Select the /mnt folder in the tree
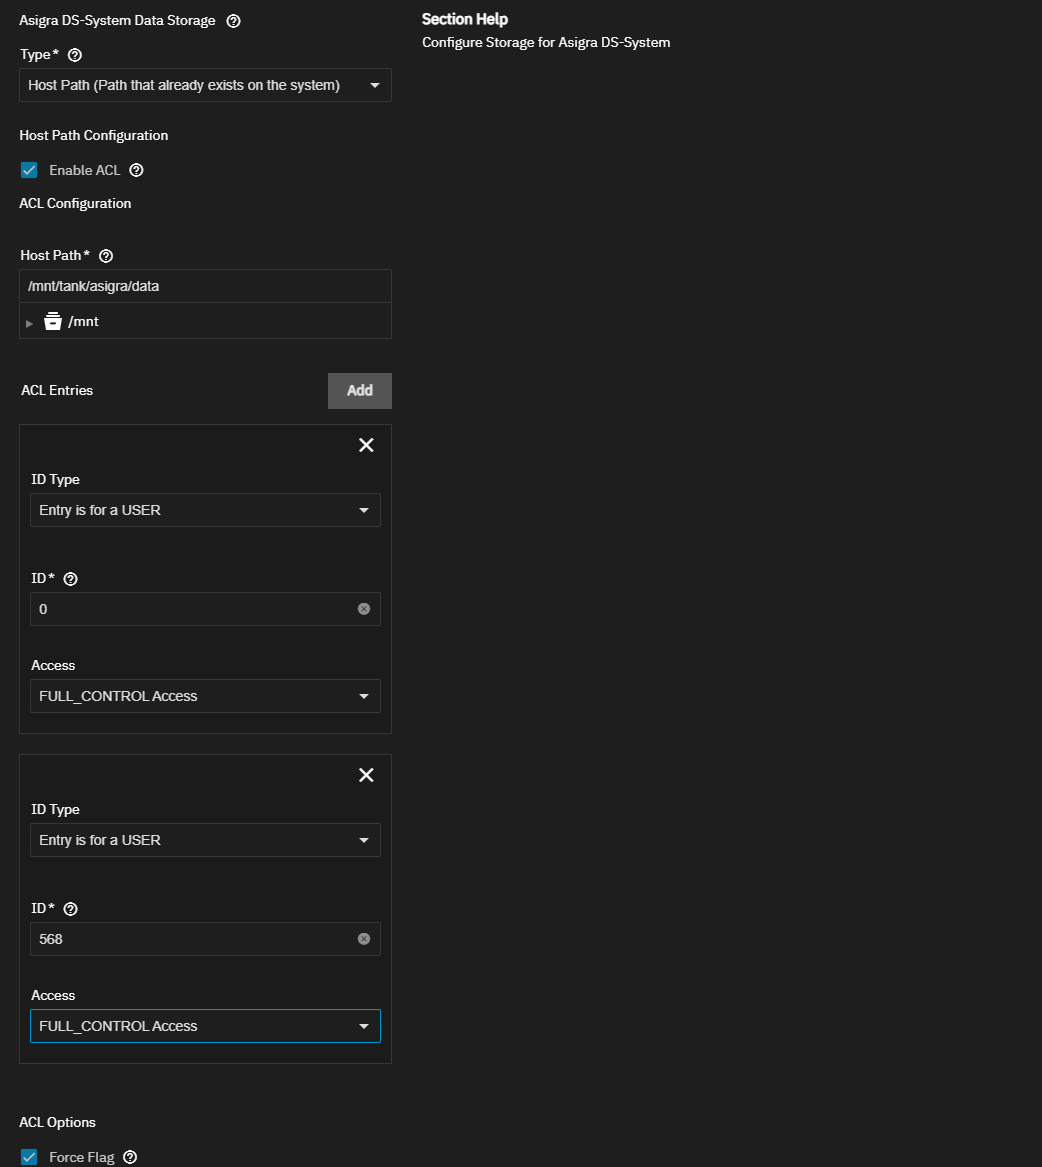 [x=83, y=322]
